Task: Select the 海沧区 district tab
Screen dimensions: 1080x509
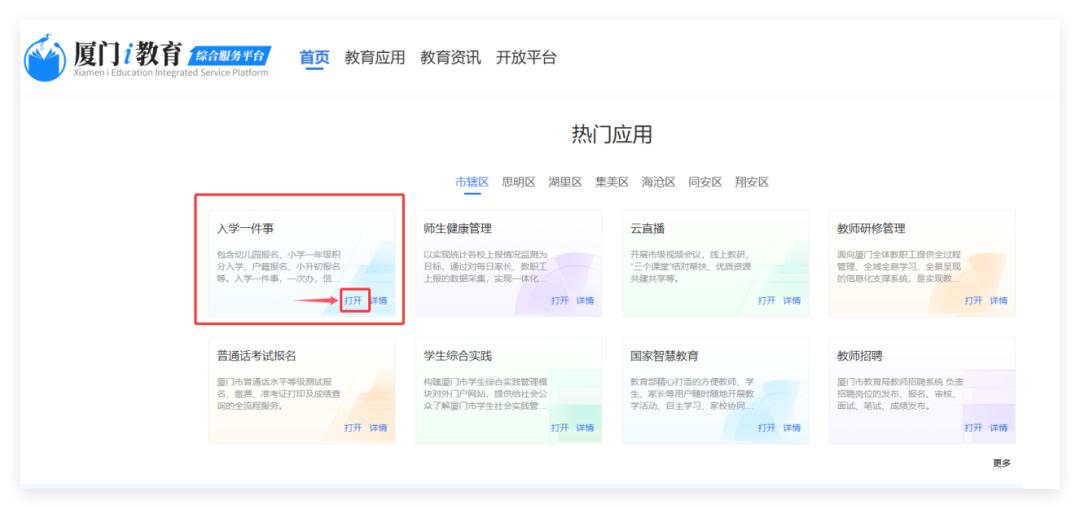Action: (658, 182)
